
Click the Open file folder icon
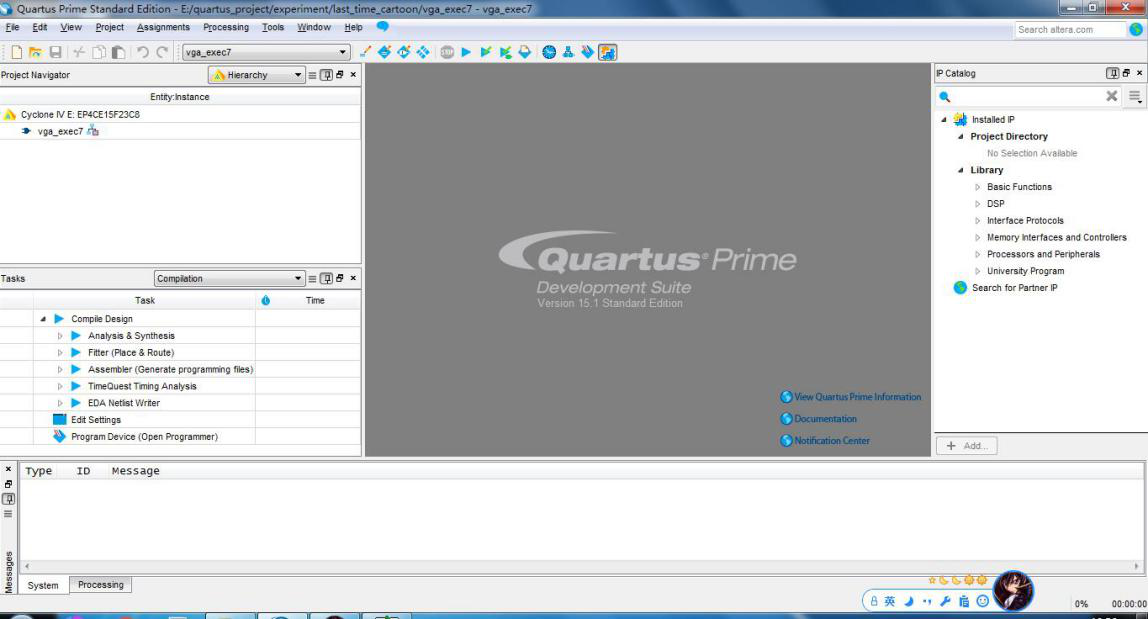35,52
